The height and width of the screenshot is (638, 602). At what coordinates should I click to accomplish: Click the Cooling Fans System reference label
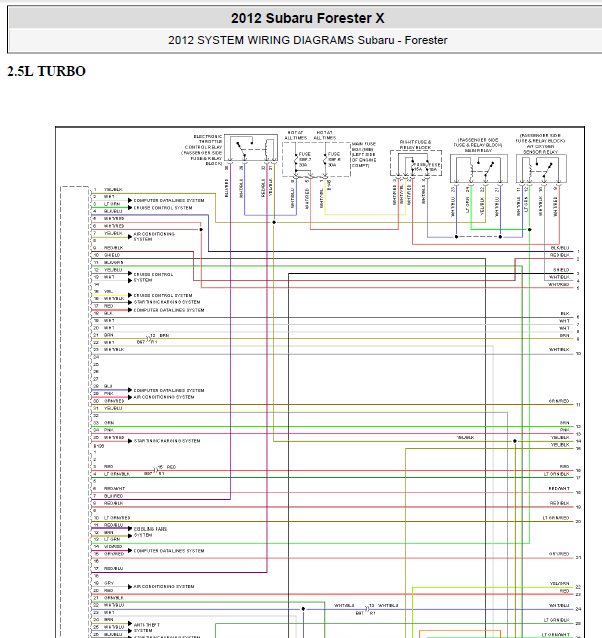point(150,532)
